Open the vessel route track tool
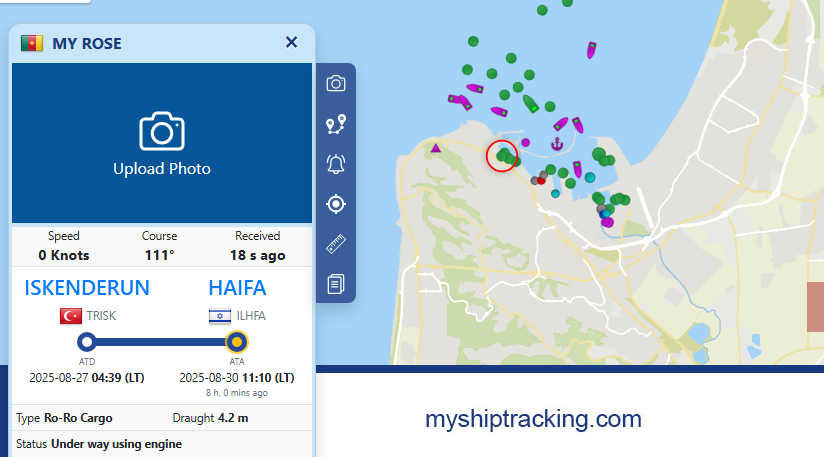824x457 pixels. [336, 124]
